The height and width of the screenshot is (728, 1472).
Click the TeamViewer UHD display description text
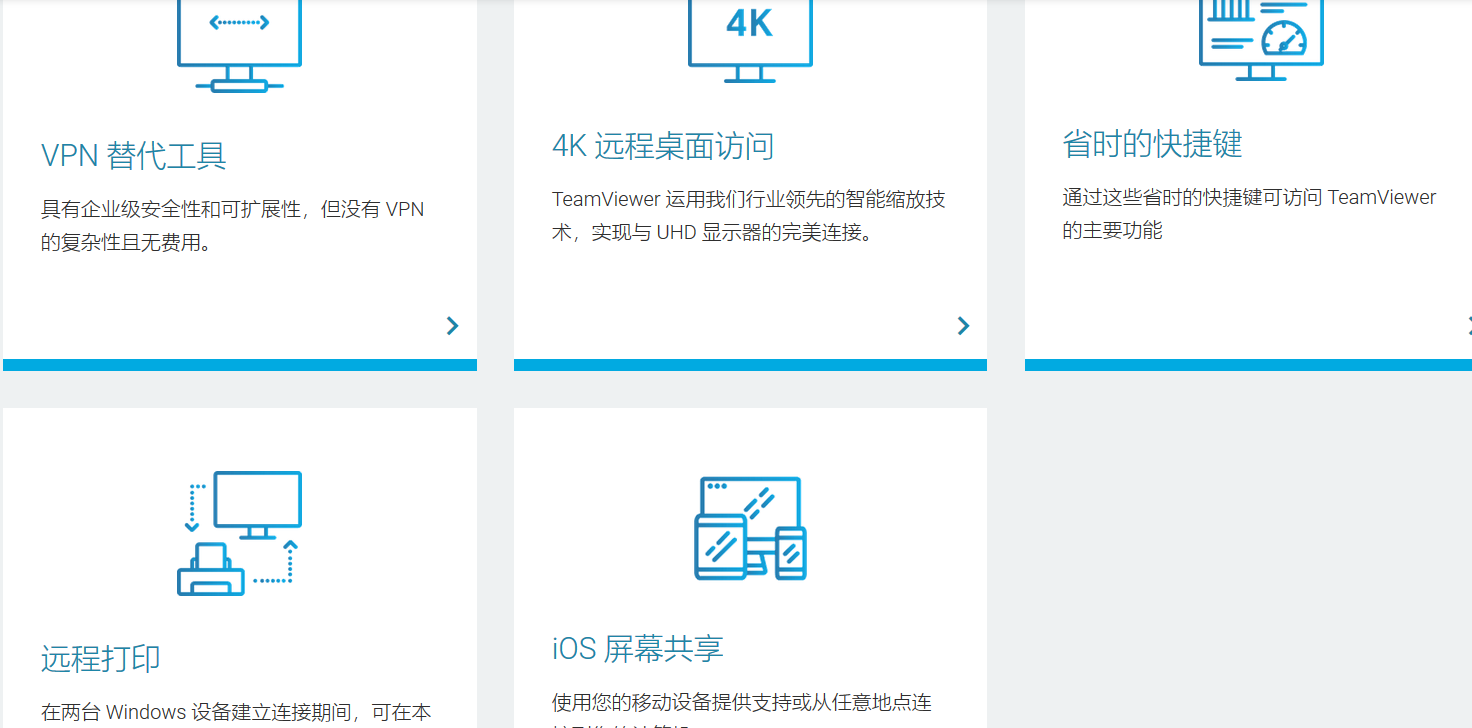click(749, 216)
